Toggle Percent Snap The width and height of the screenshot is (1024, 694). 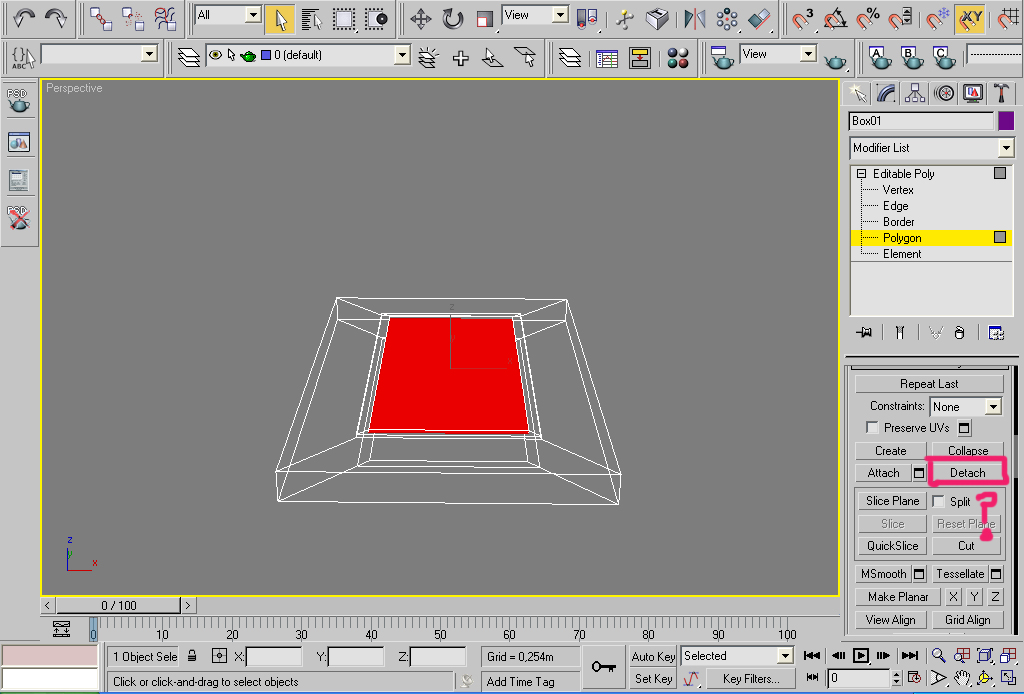868,19
